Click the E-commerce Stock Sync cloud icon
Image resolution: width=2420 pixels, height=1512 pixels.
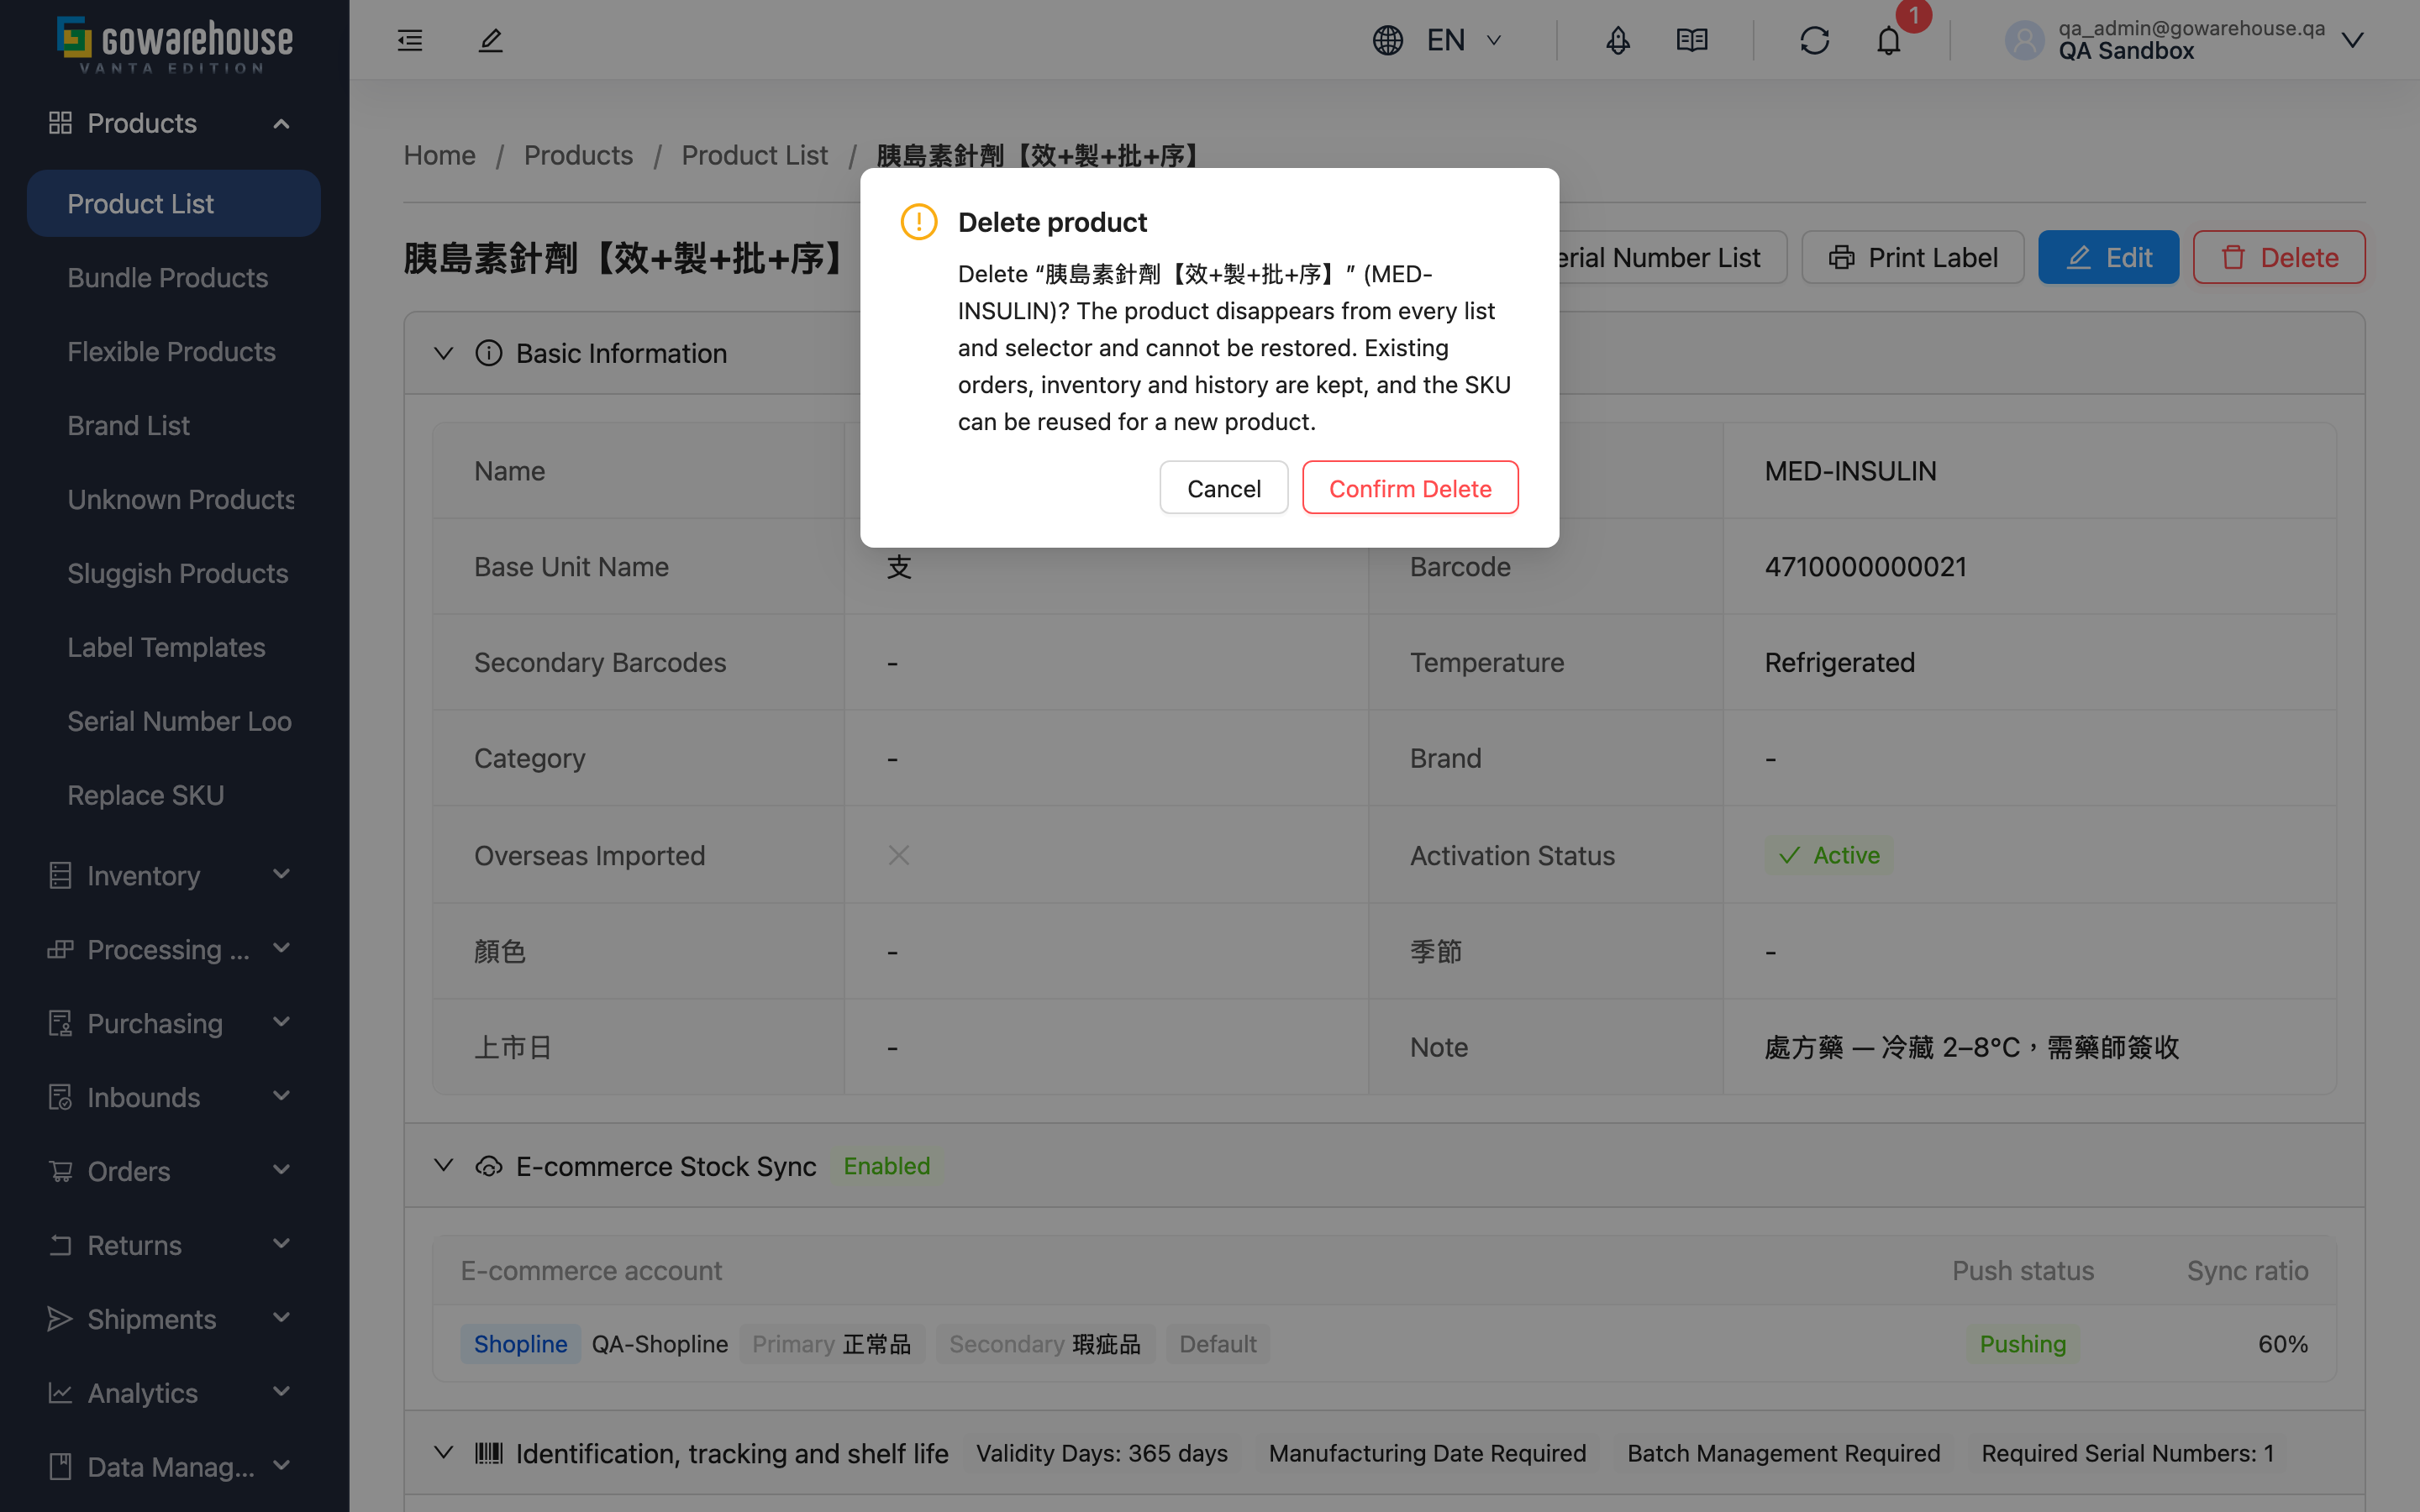click(488, 1166)
